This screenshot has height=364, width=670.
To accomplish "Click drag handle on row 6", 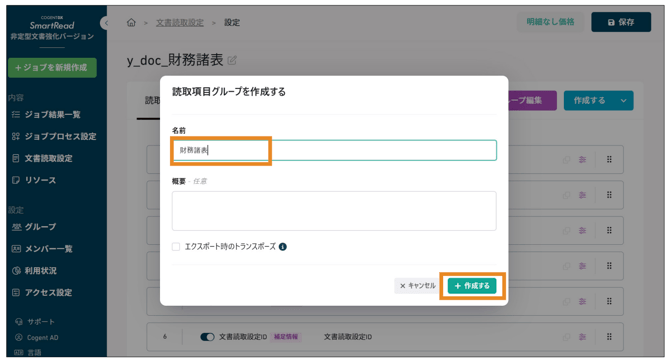I will (x=609, y=337).
